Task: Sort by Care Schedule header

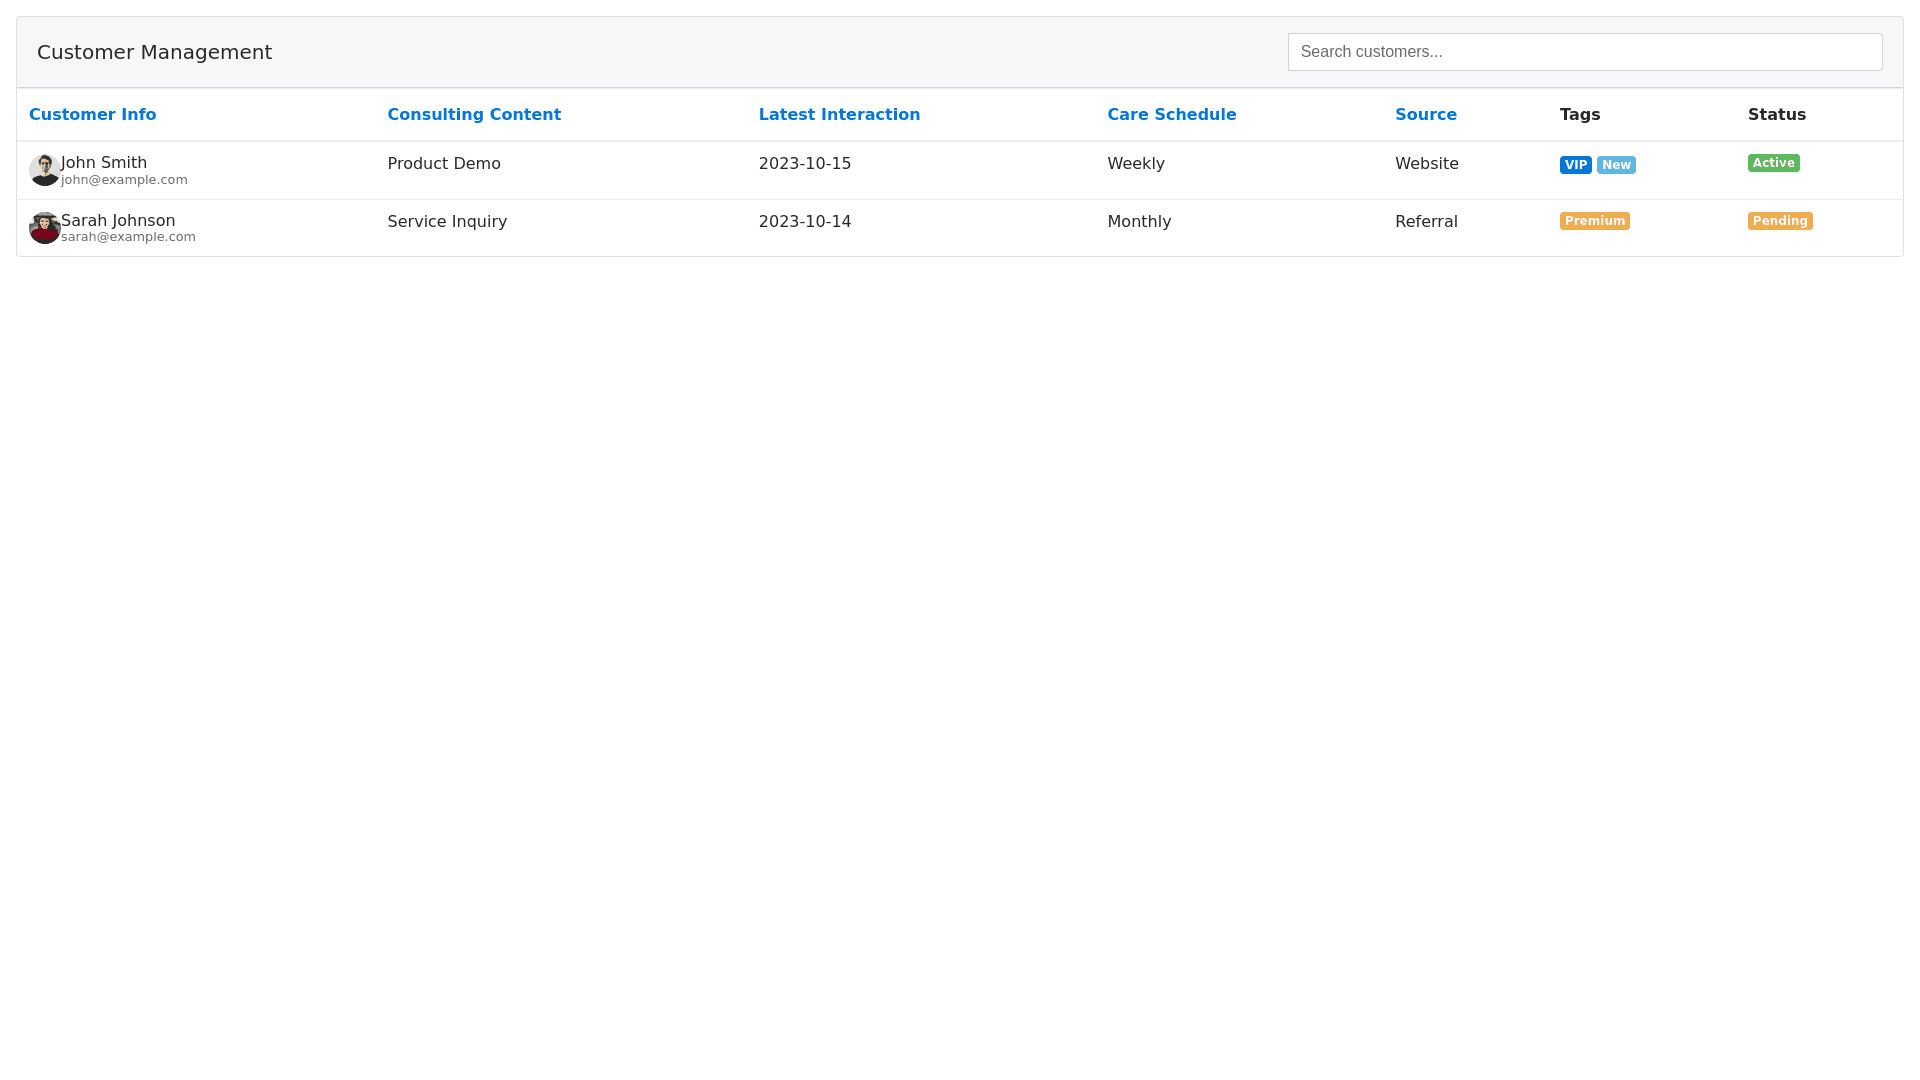Action: 1171,114
